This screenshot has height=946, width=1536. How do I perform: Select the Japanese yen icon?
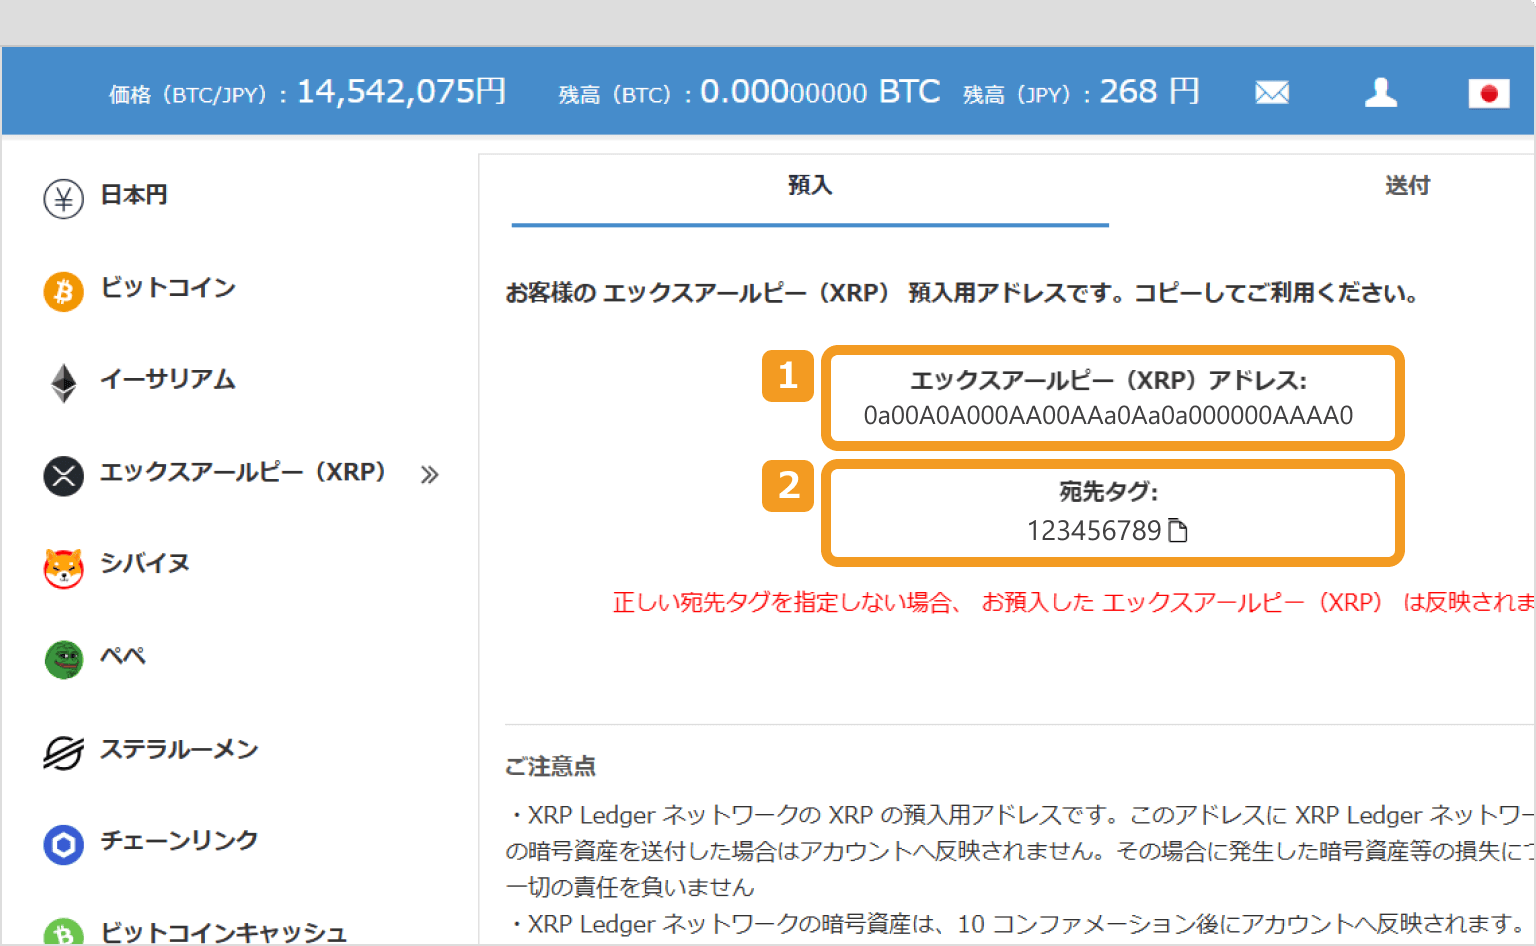[63, 198]
